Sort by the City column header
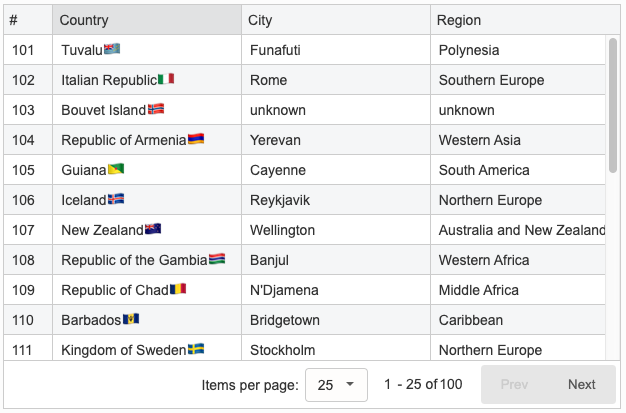626x413 pixels. [336, 20]
